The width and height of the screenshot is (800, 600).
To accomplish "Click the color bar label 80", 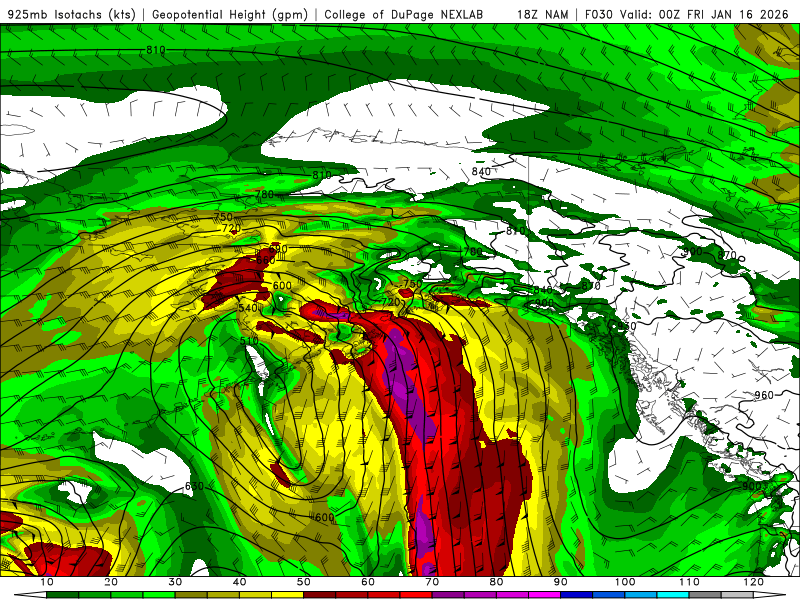I will (x=496, y=582).
